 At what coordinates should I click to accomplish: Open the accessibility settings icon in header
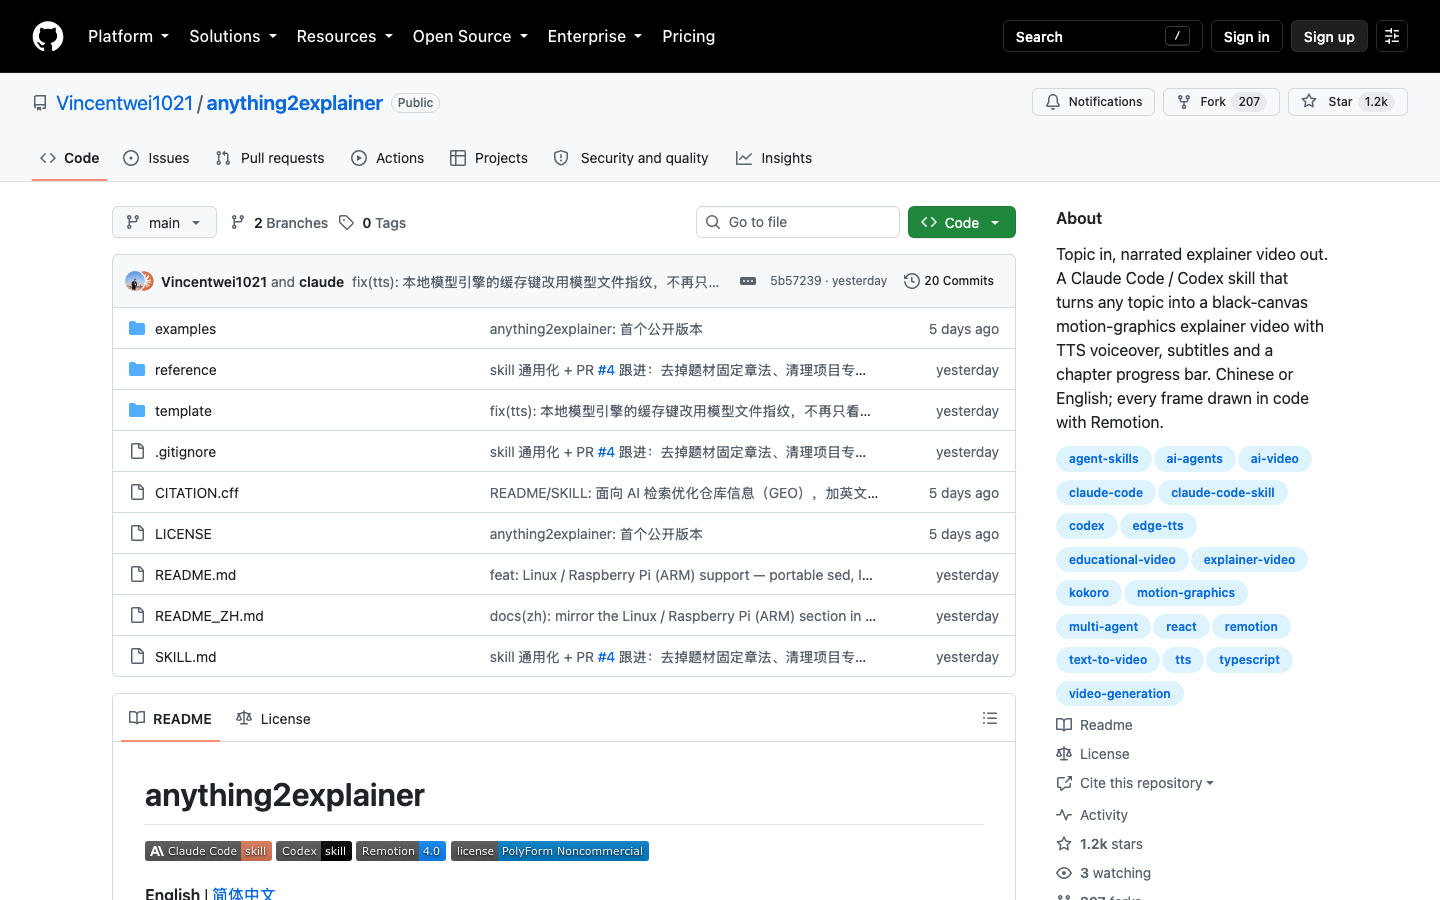pos(1392,36)
